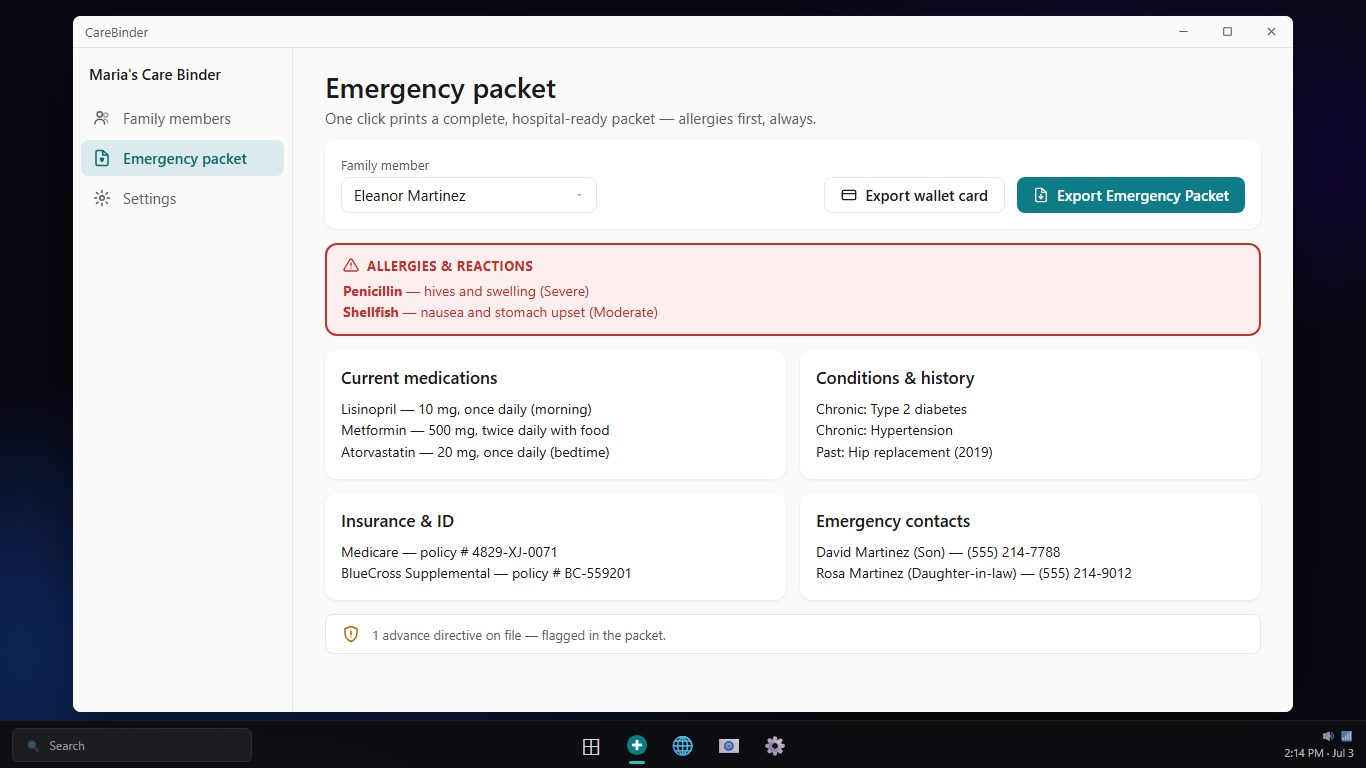Click Export Emergency Packet button
Viewport: 1366px width, 768px height.
[1130, 195]
